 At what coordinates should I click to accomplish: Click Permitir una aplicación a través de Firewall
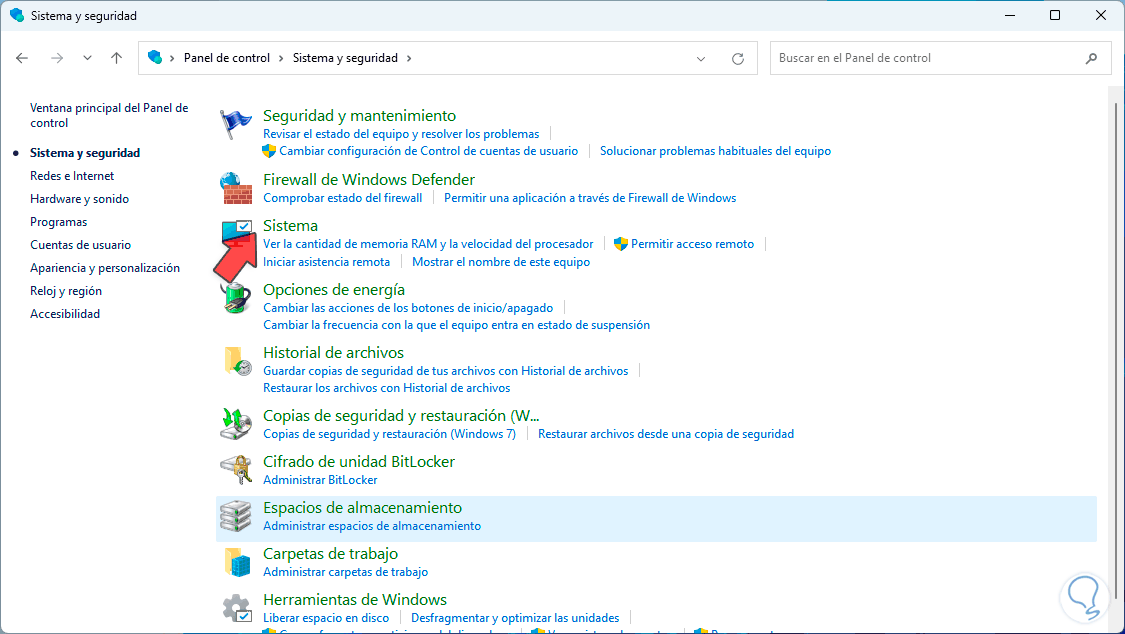coord(590,198)
